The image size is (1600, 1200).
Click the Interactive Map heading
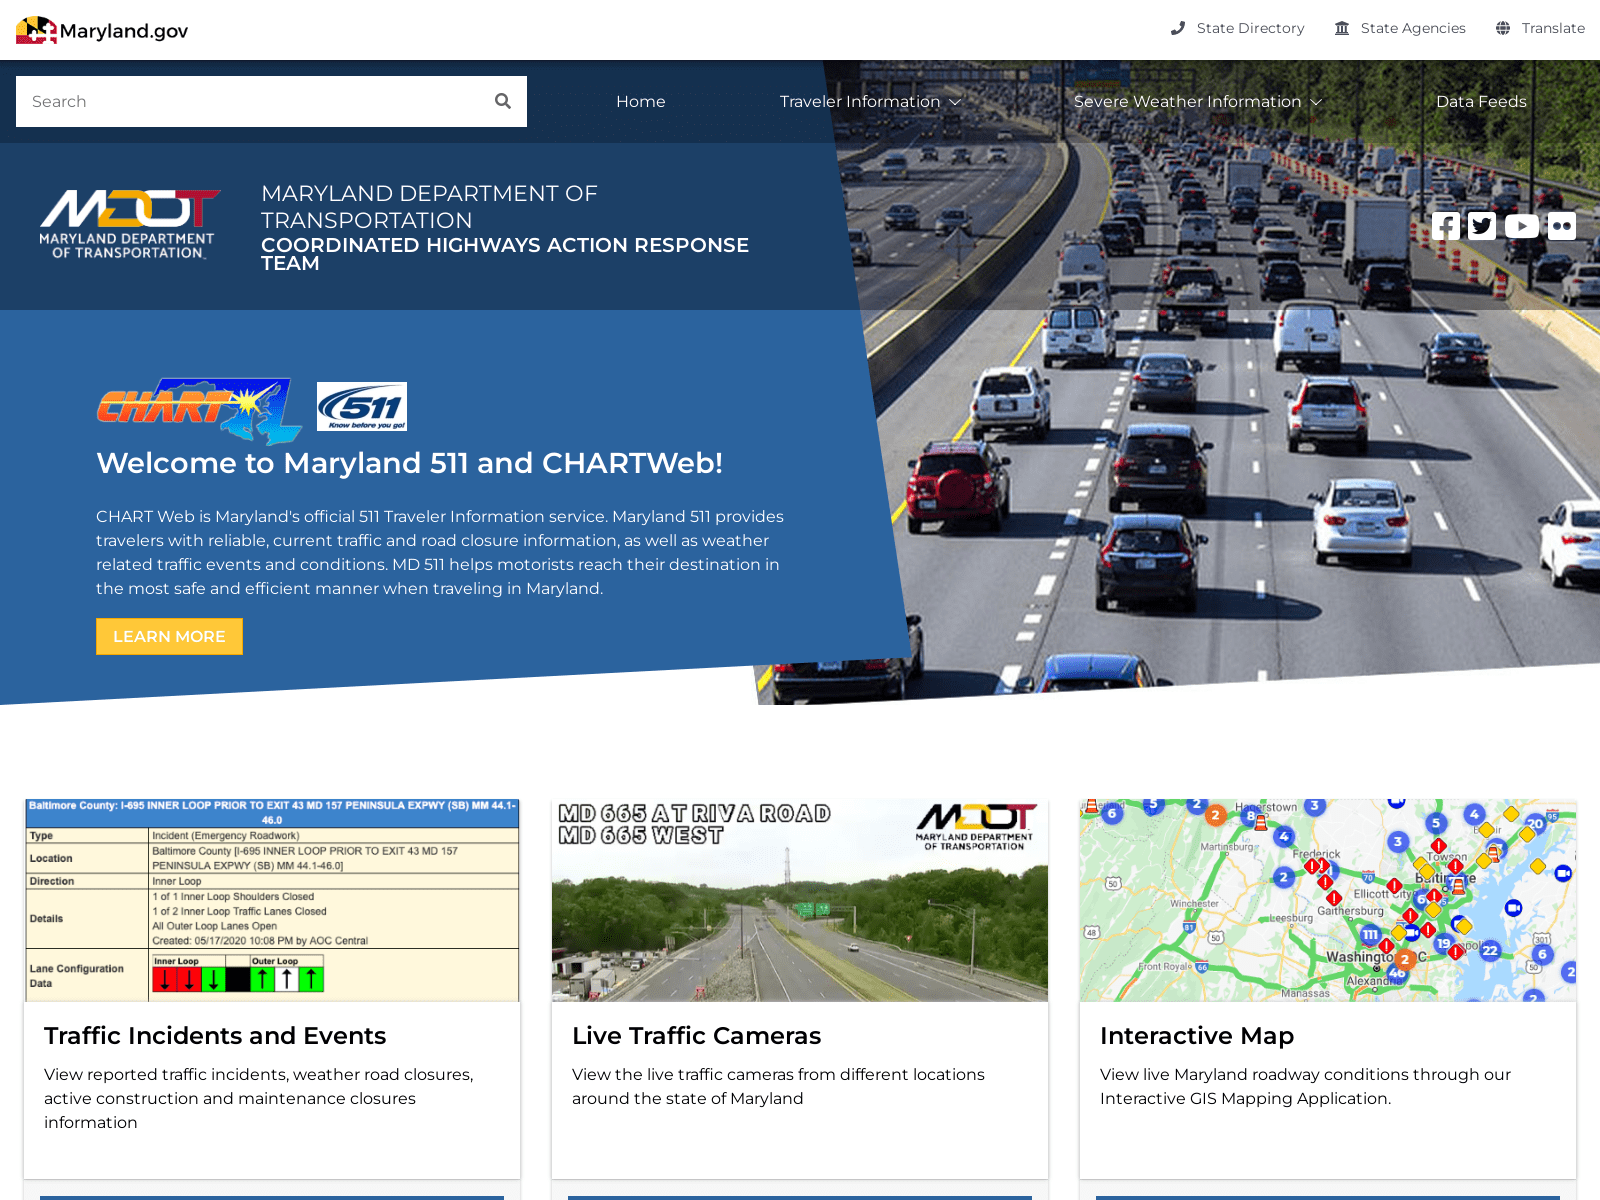tap(1197, 1036)
